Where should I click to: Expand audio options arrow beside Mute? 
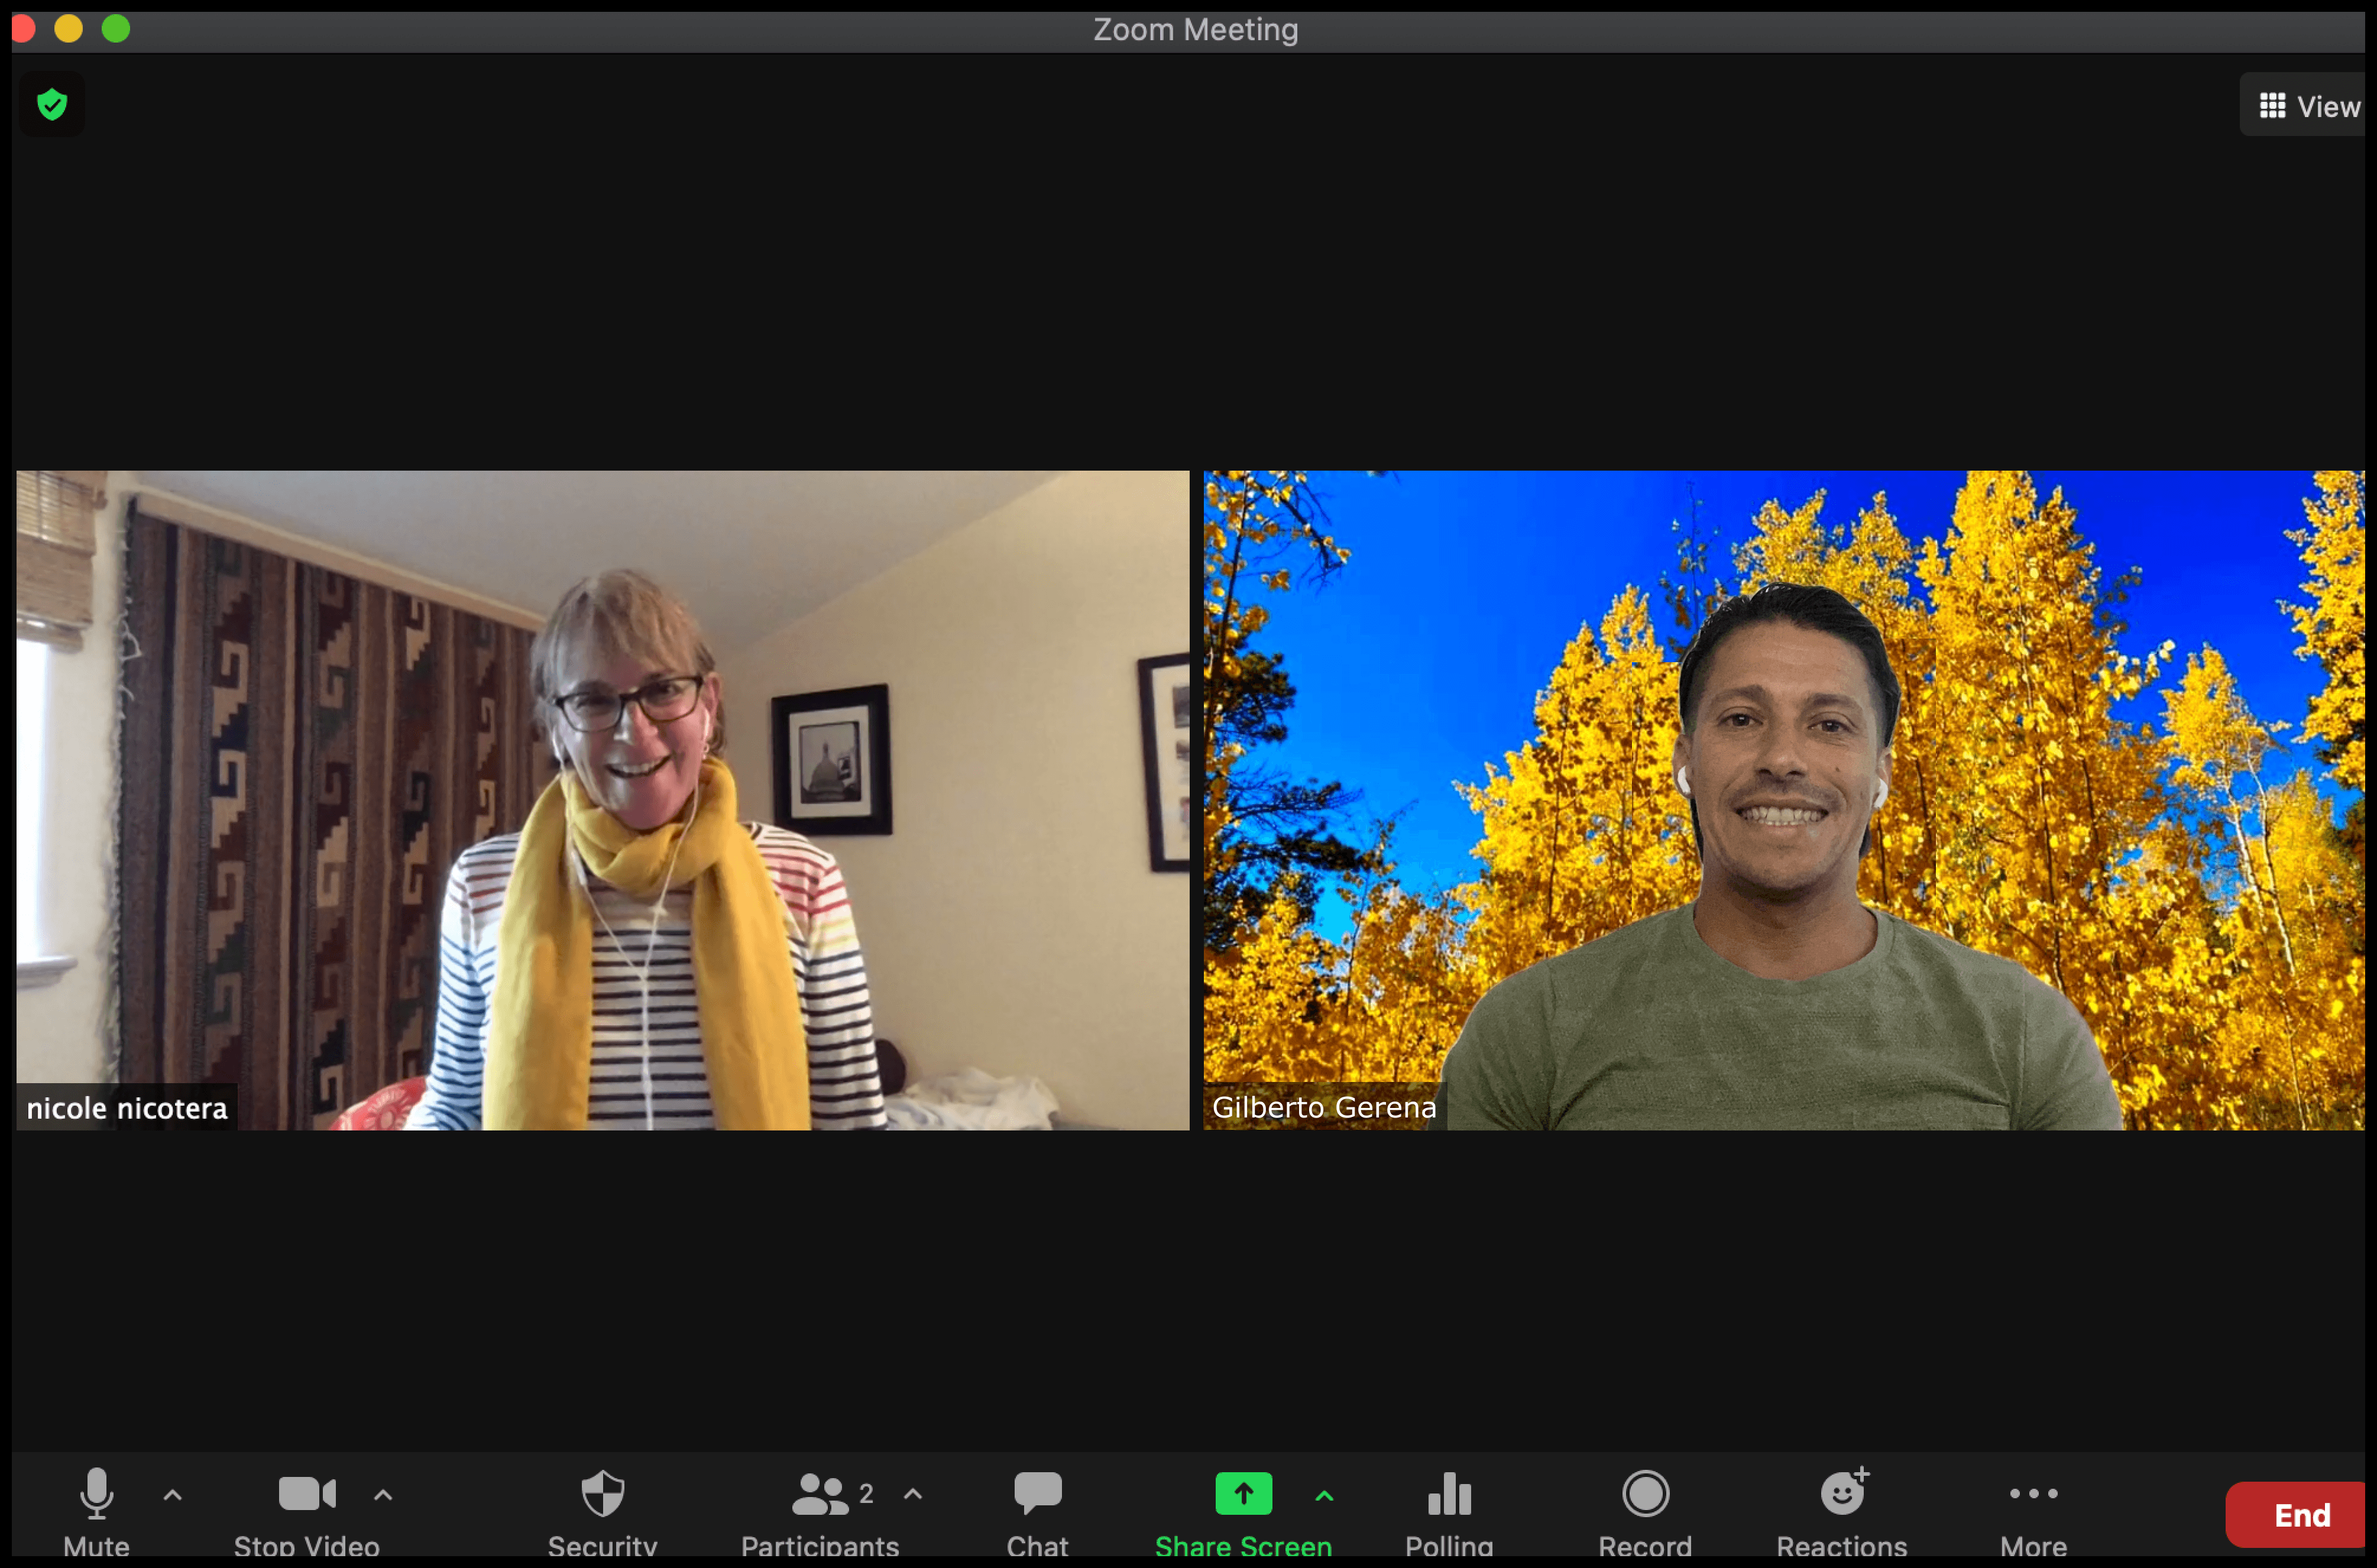[172, 1496]
